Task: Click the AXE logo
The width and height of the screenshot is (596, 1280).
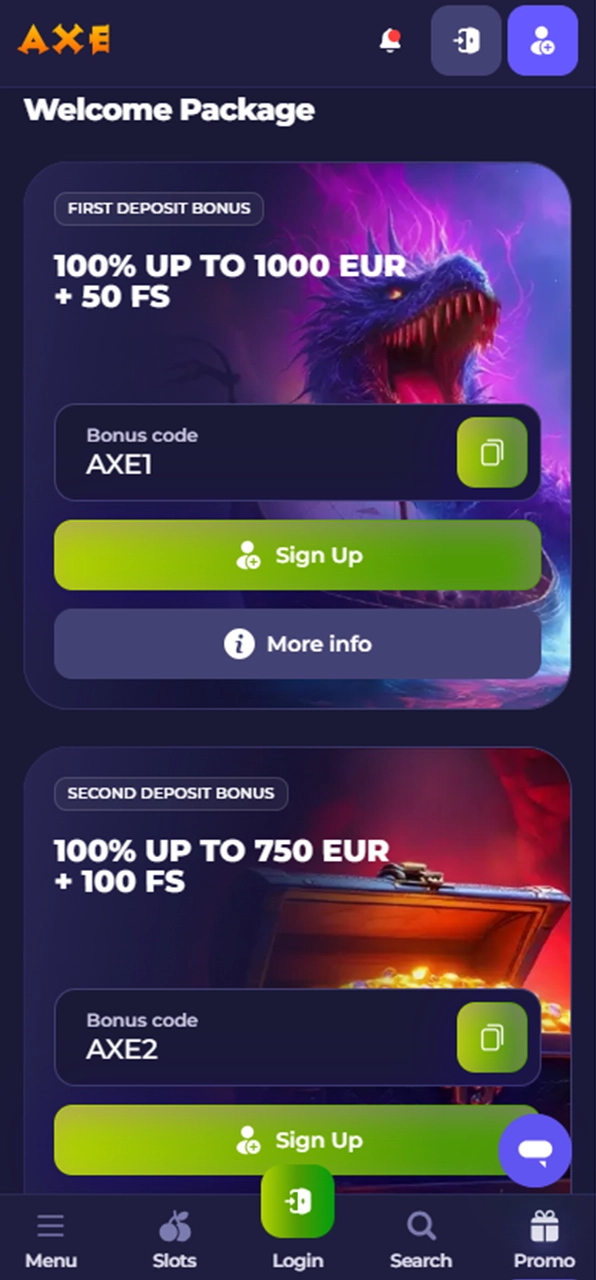Action: coord(65,40)
